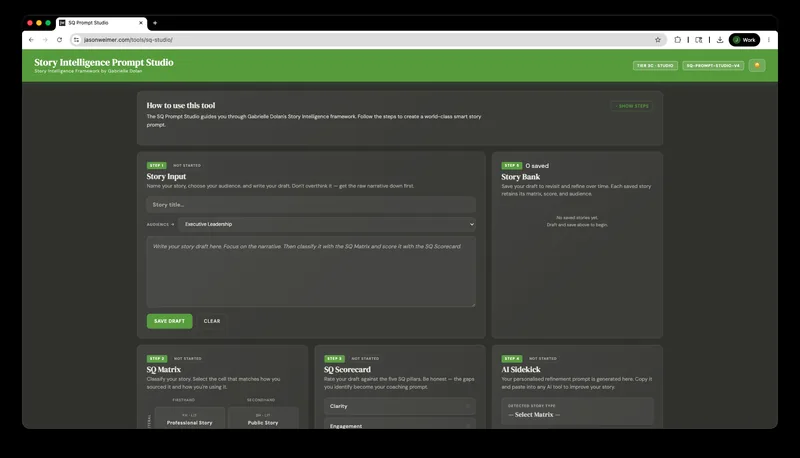Open the site information icon in the address bar
The height and width of the screenshot is (458, 800).
click(x=77, y=40)
